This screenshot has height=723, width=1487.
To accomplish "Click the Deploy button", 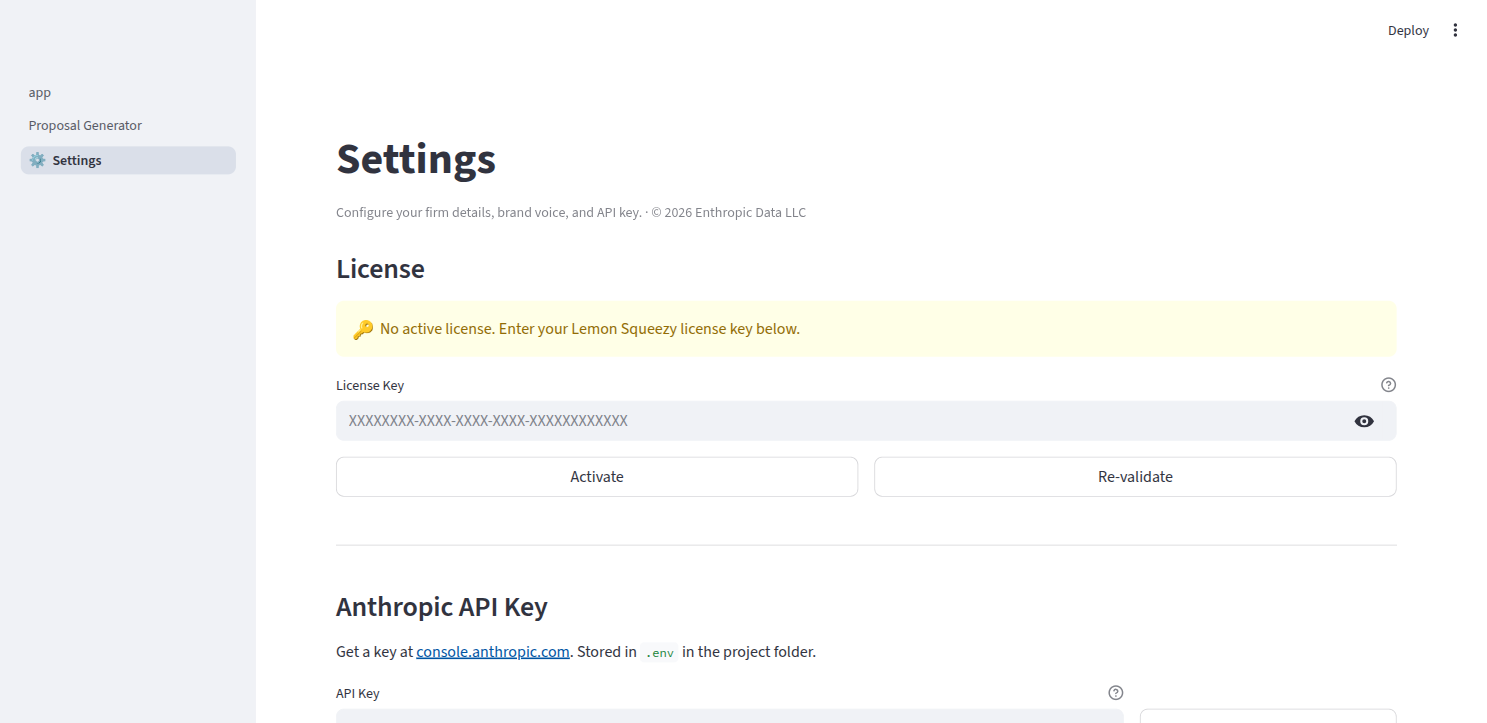I will tap(1408, 30).
